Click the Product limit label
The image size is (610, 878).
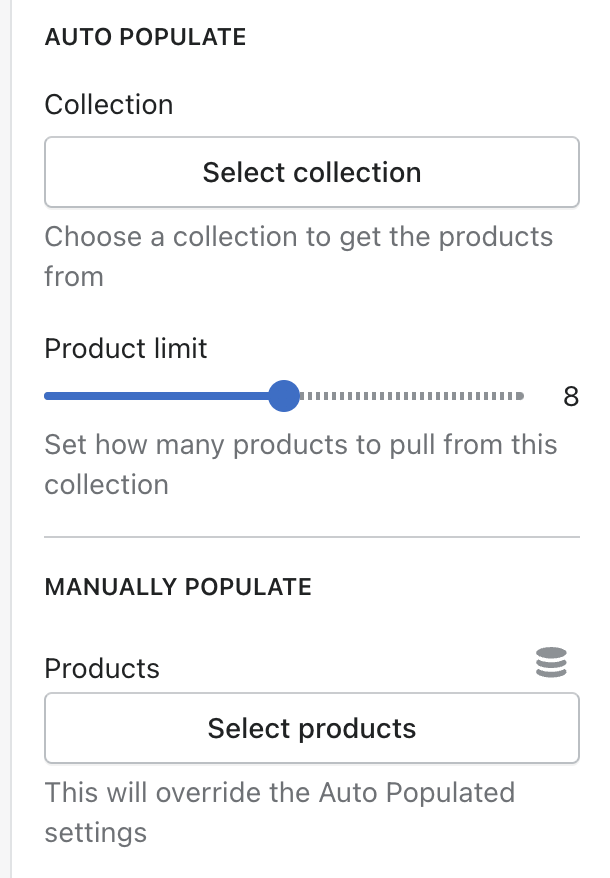pos(126,348)
